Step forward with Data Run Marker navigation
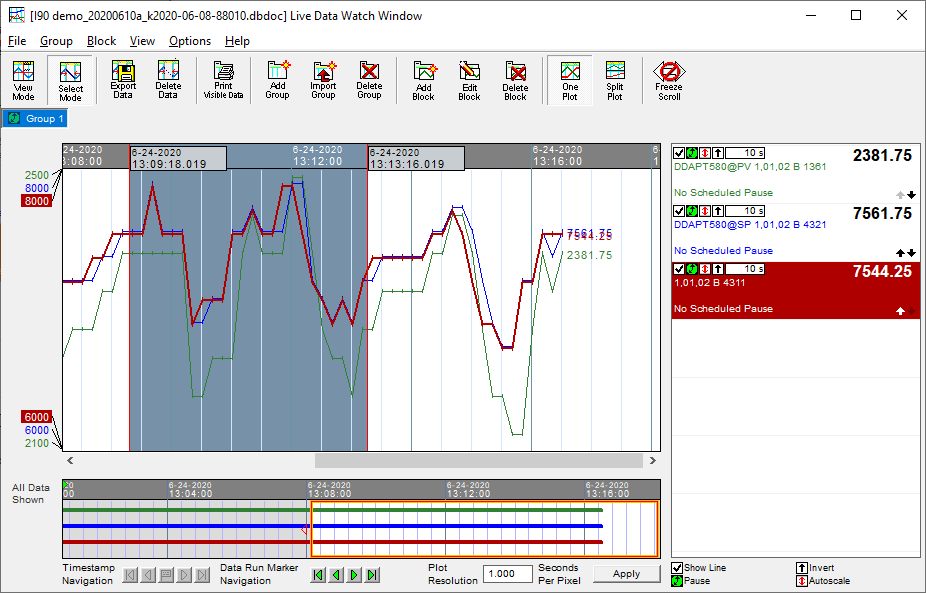The image size is (926, 593). click(x=353, y=574)
